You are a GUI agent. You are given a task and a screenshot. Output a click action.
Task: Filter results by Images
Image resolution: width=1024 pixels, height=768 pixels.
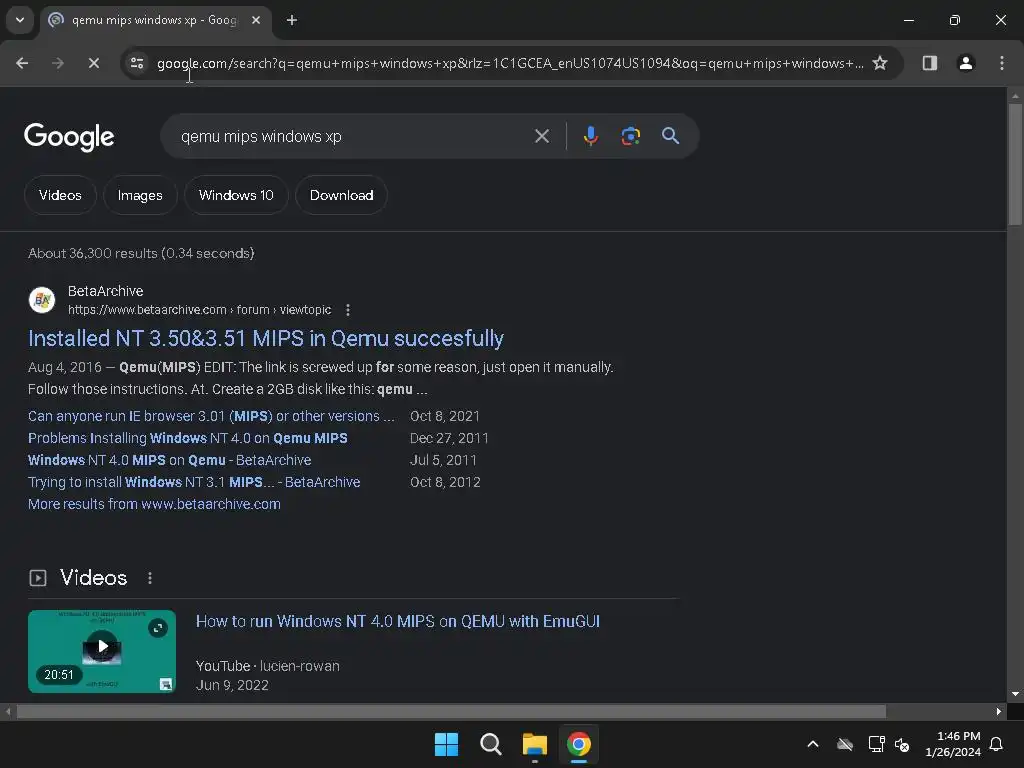coord(140,195)
